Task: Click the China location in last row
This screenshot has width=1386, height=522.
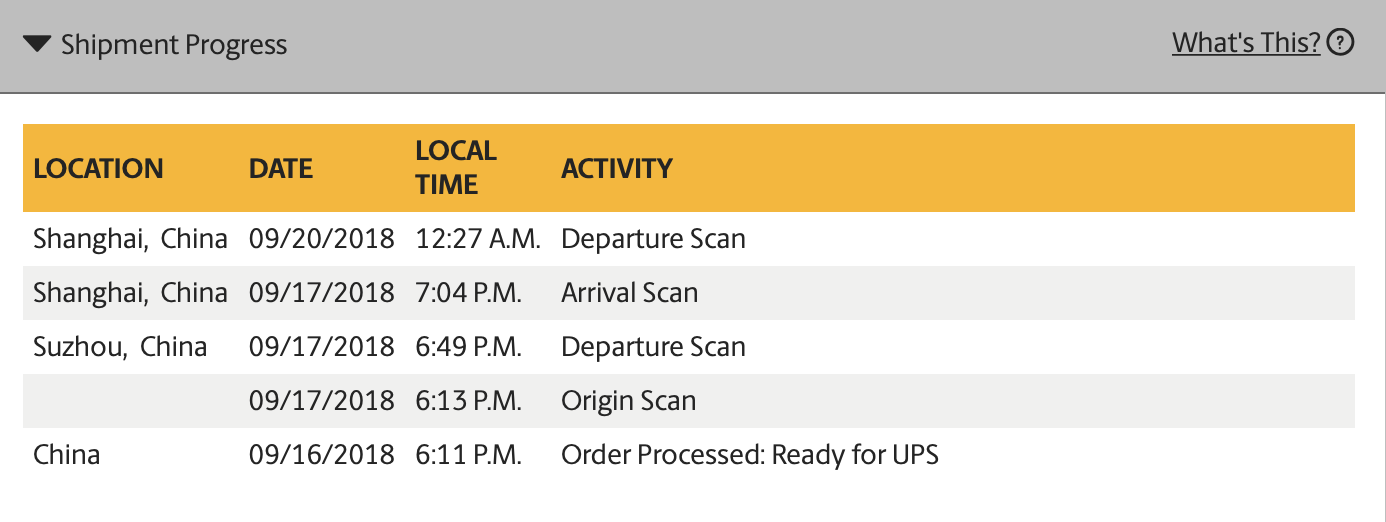Action: (67, 455)
